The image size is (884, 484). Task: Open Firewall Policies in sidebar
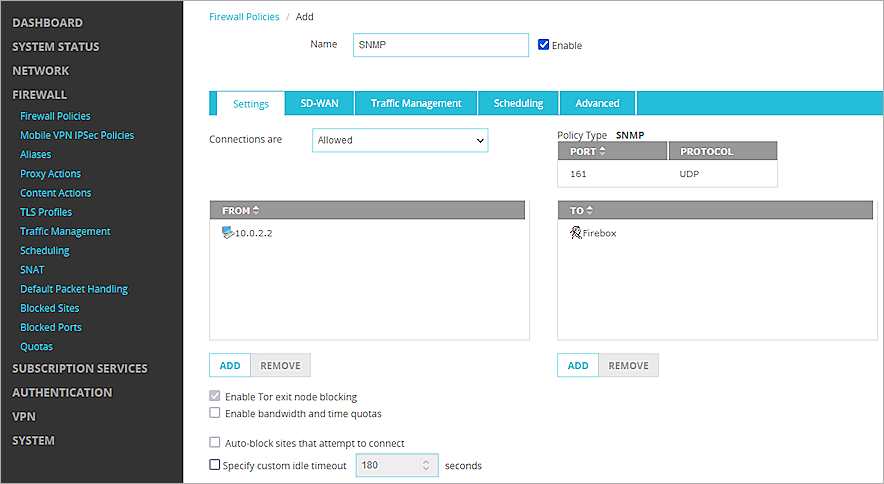(x=55, y=116)
